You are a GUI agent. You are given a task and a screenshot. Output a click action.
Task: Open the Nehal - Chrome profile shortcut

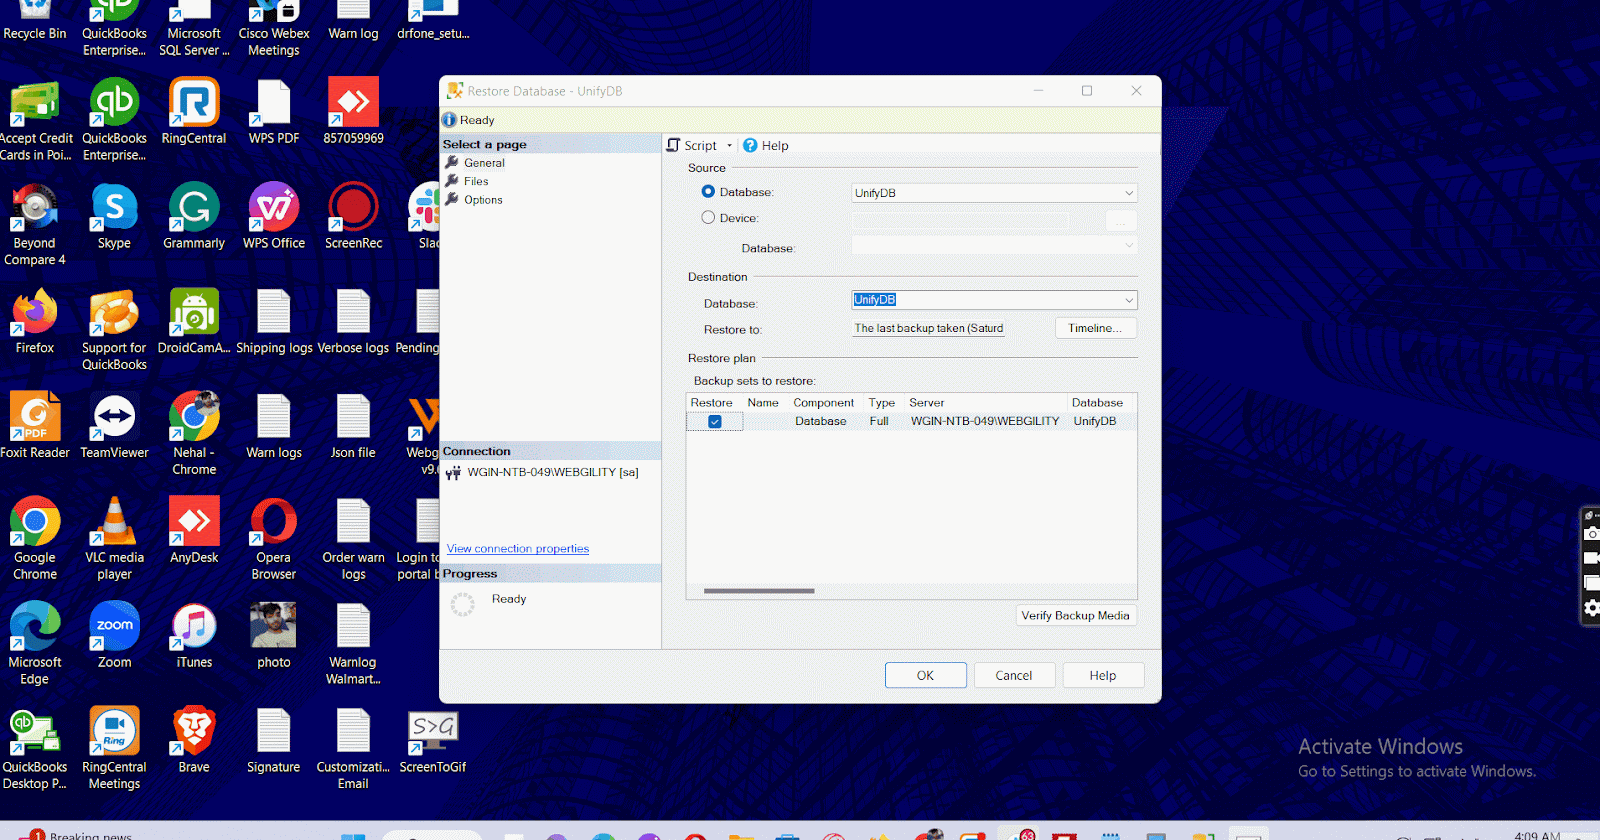(194, 435)
